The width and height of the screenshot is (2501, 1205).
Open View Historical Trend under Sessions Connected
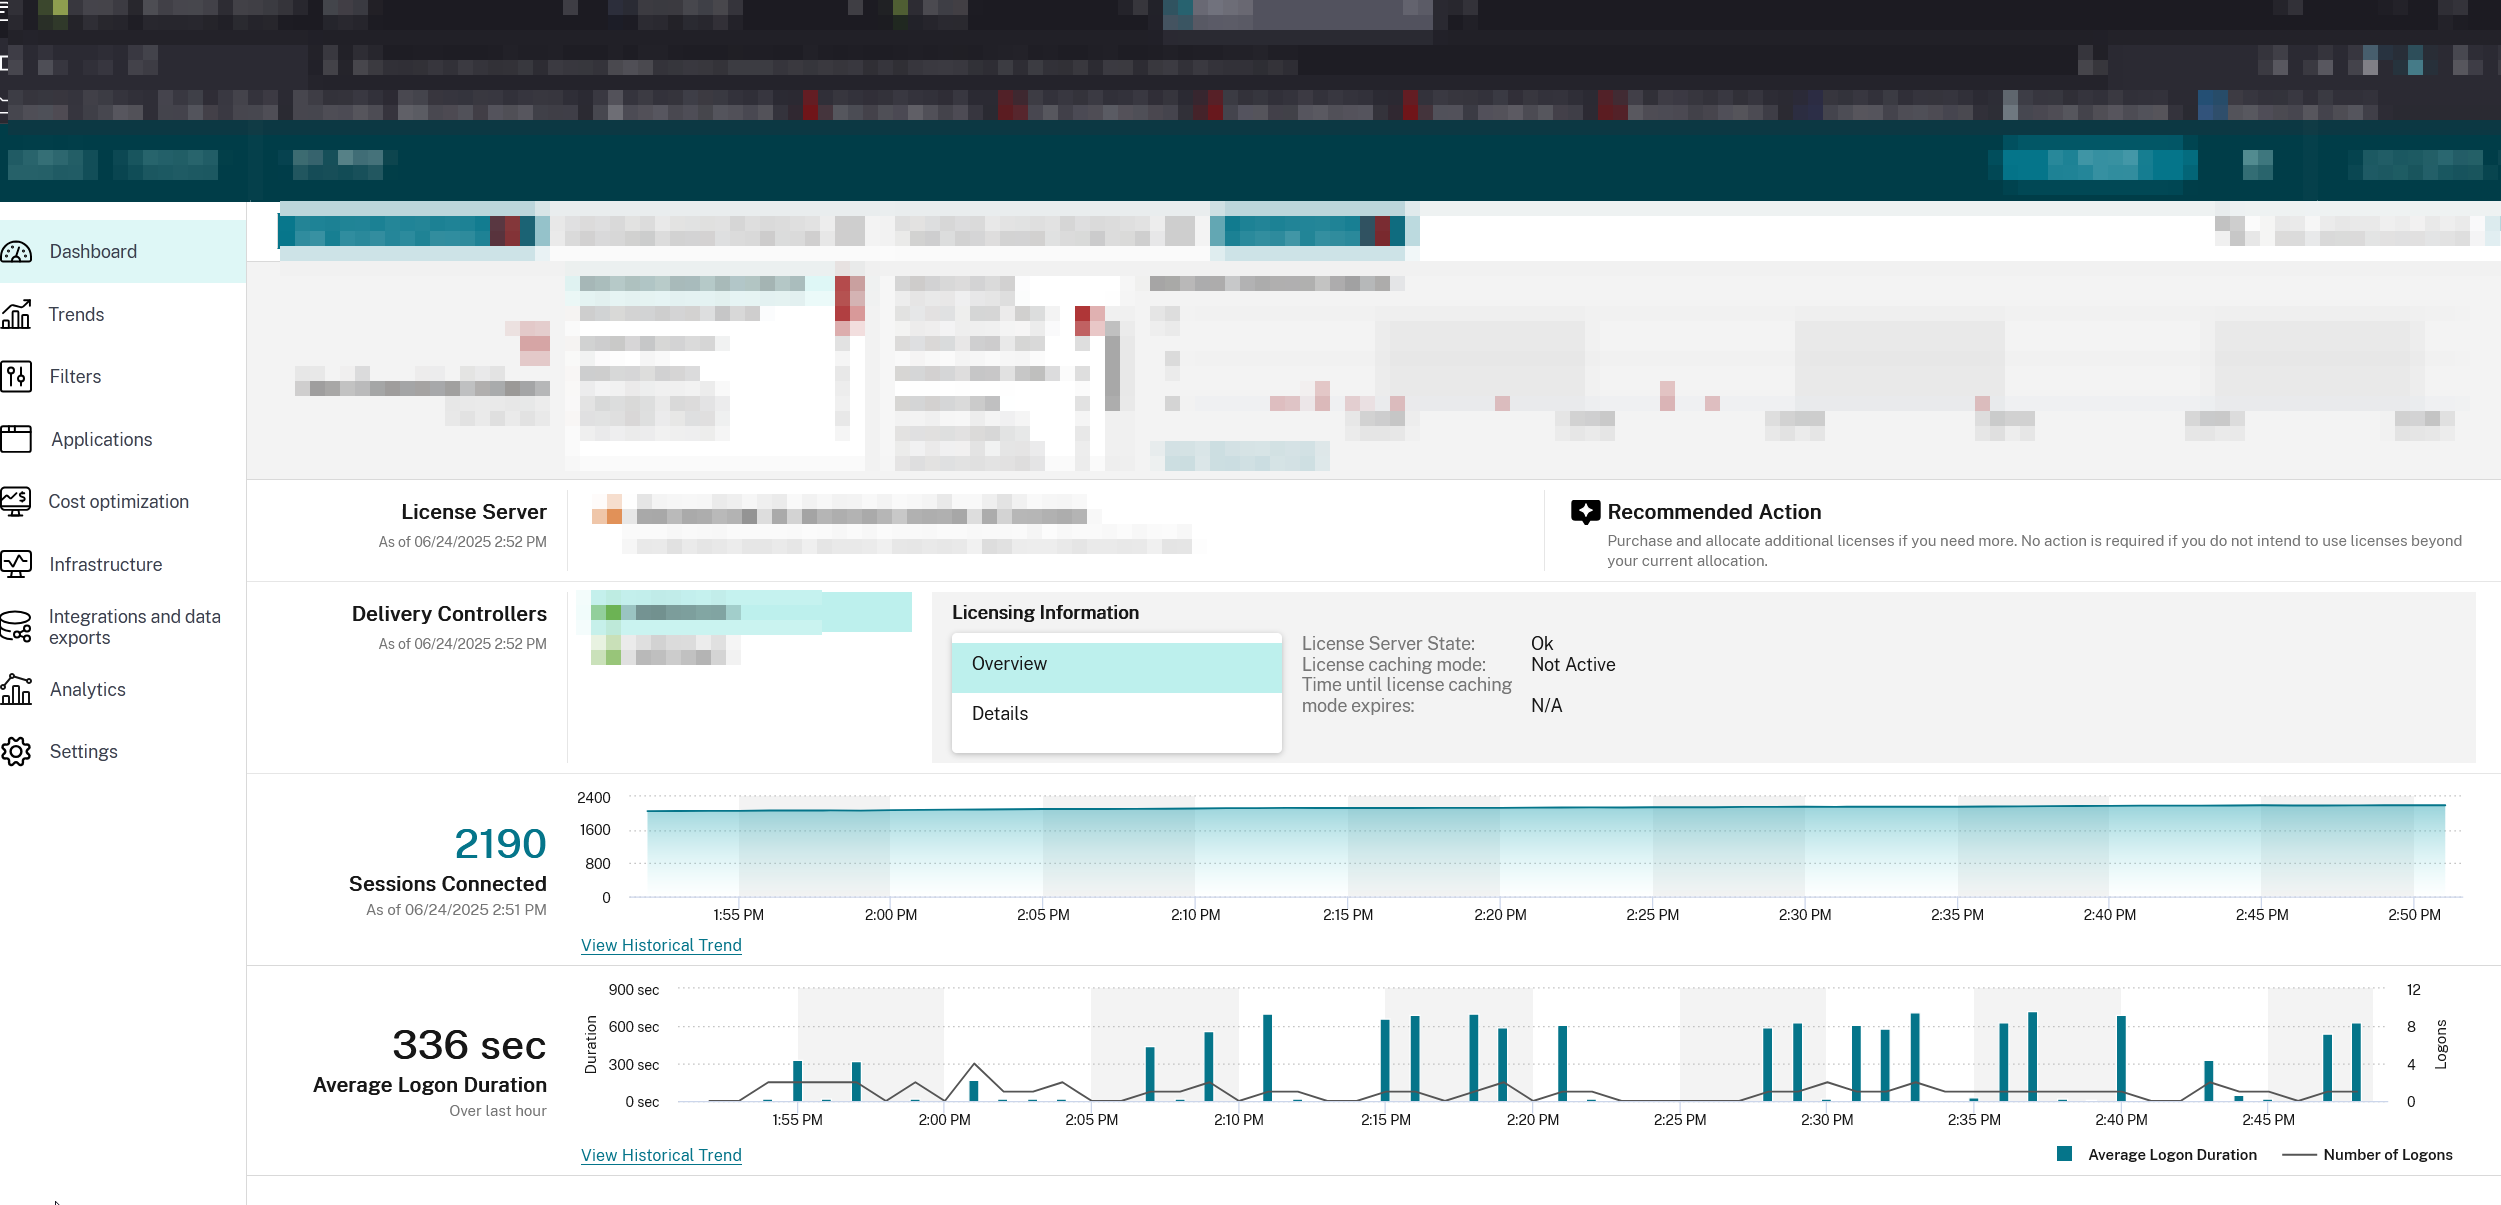[661, 945]
